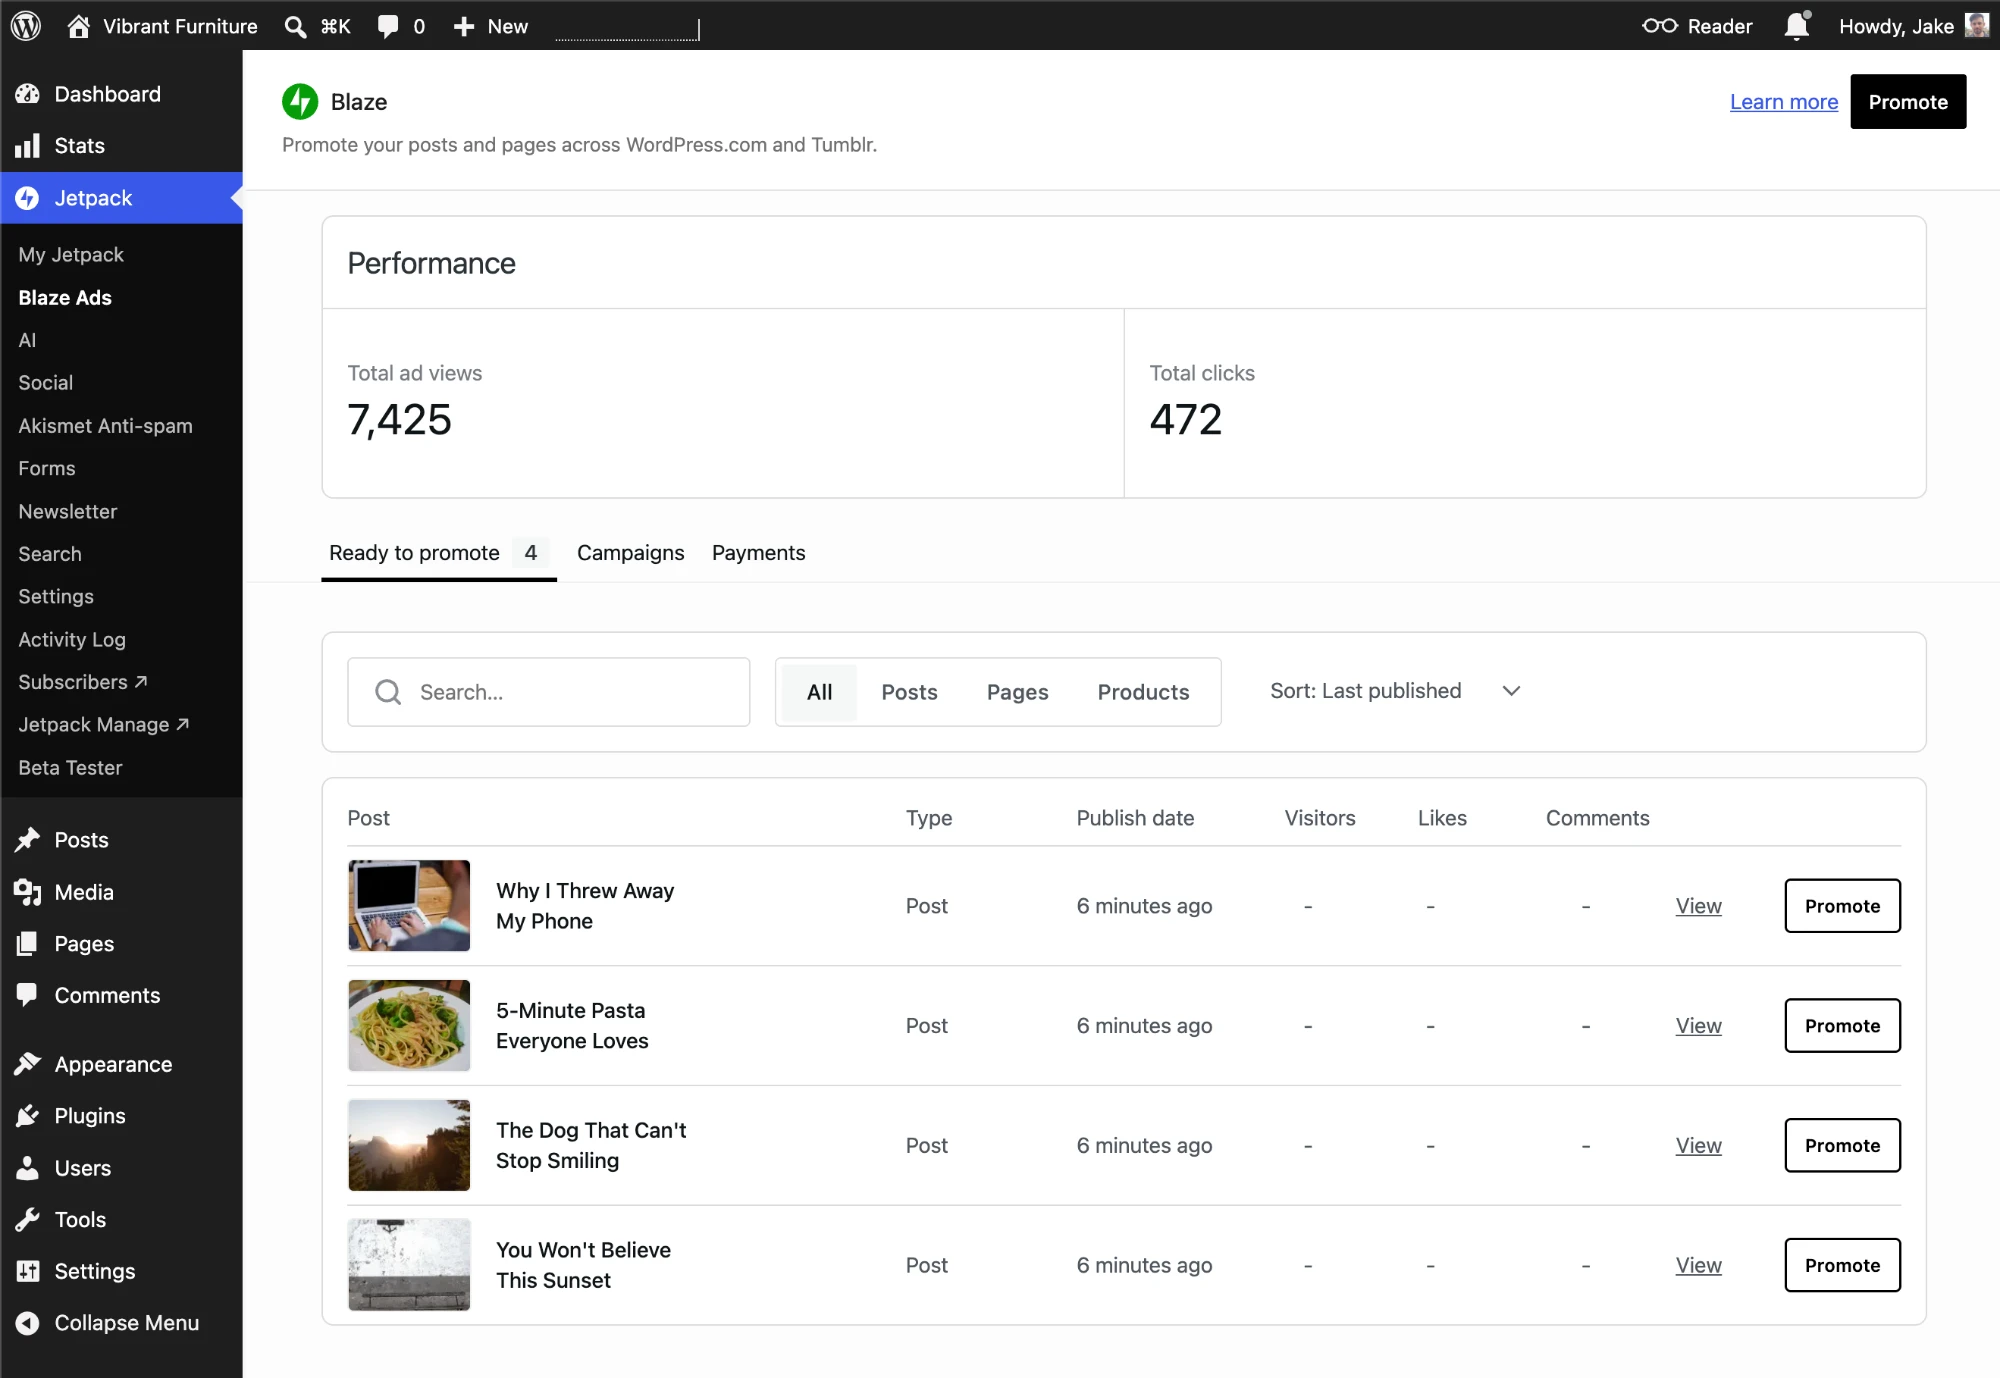Click the Pages icon in sidebar
Image resolution: width=2000 pixels, height=1378 pixels.
point(28,944)
